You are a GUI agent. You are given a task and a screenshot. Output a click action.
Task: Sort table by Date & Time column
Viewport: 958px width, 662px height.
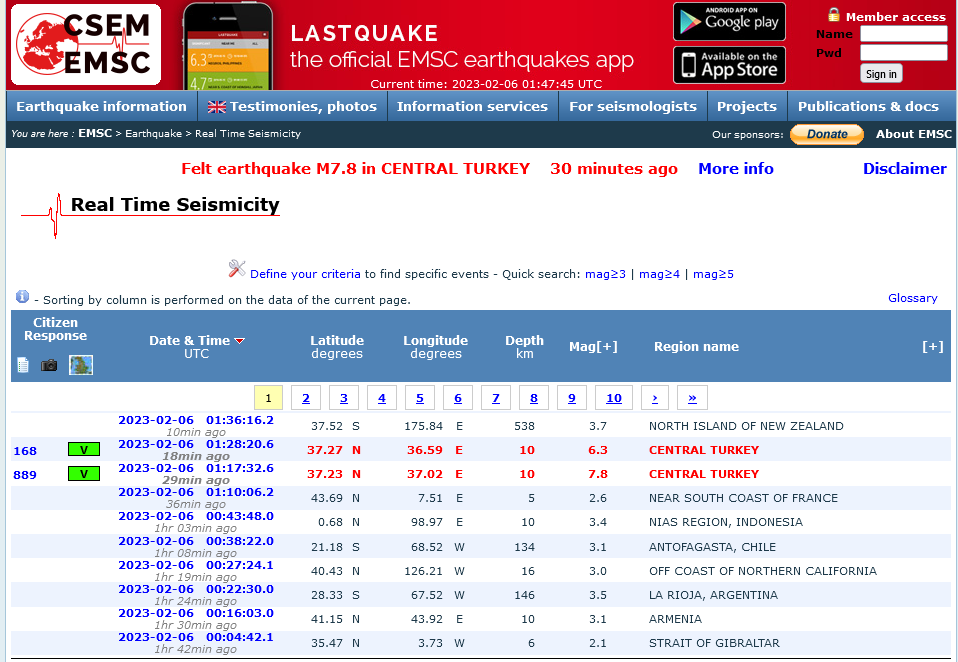(x=189, y=341)
